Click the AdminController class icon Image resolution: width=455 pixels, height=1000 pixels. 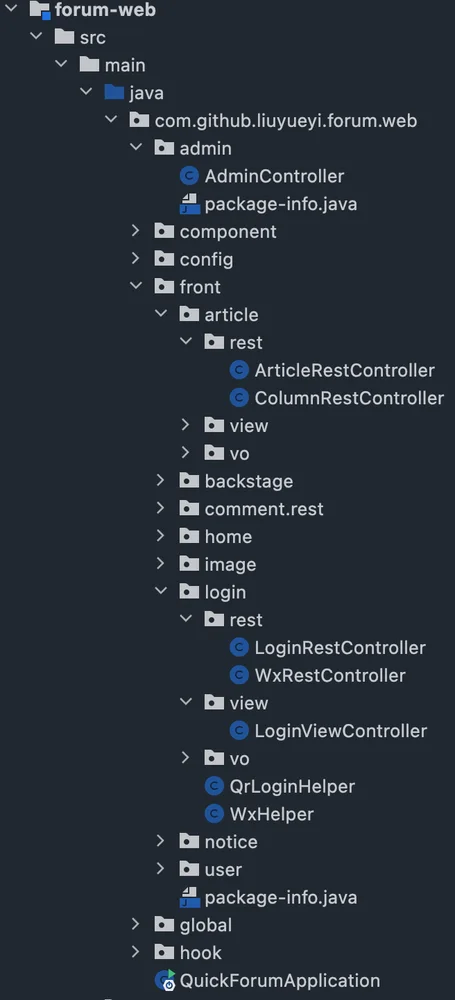tap(189, 176)
